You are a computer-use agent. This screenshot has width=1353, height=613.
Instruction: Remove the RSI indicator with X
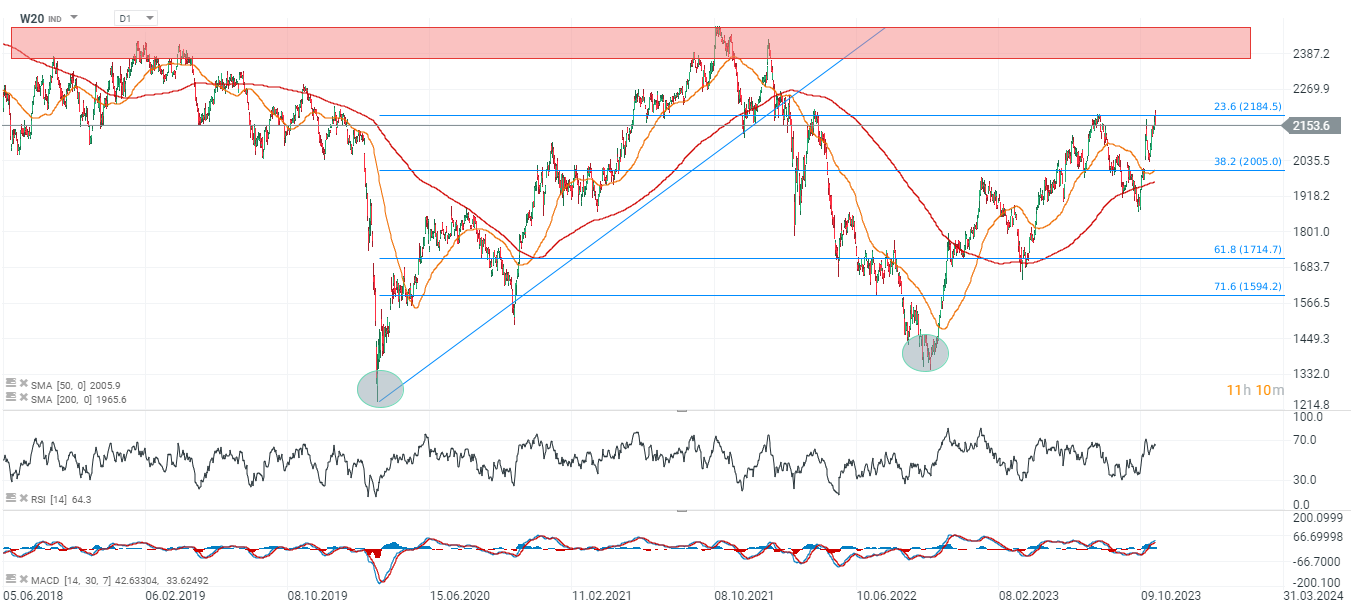[23, 497]
